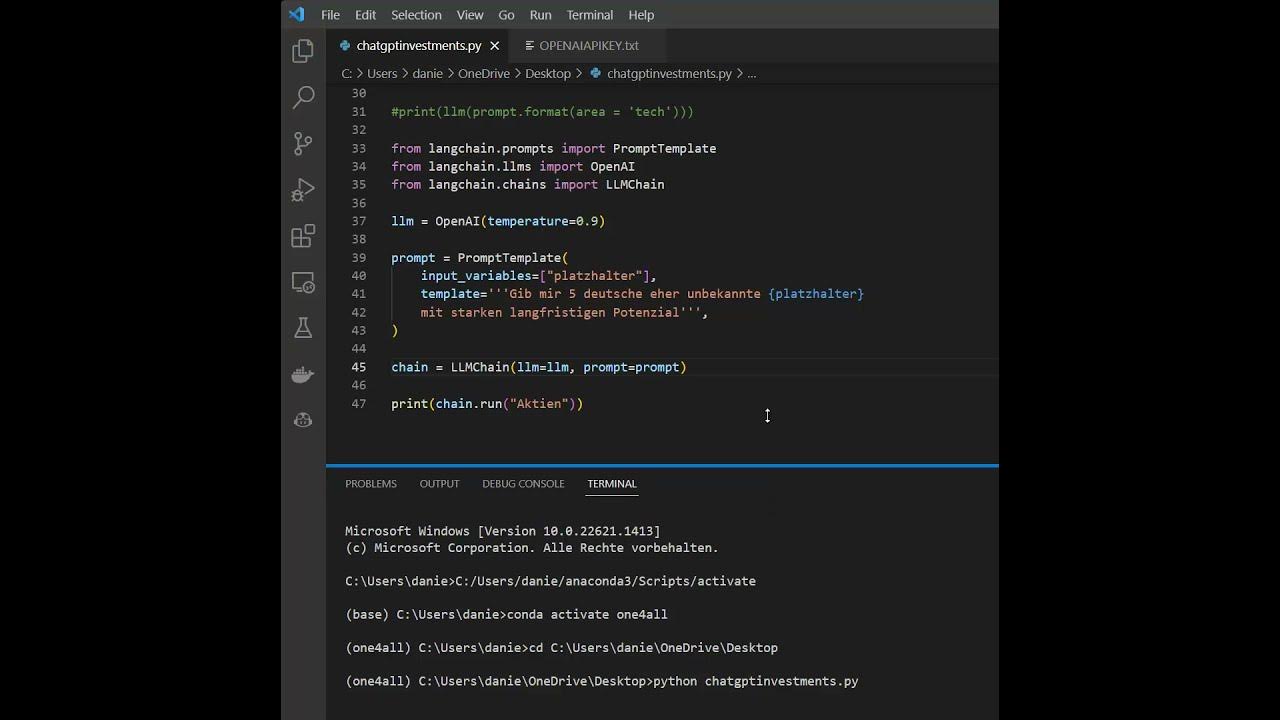This screenshot has height=720, width=1280.
Task: Click the 'python chatgptinvestments.py' terminal command
Action: [756, 682]
